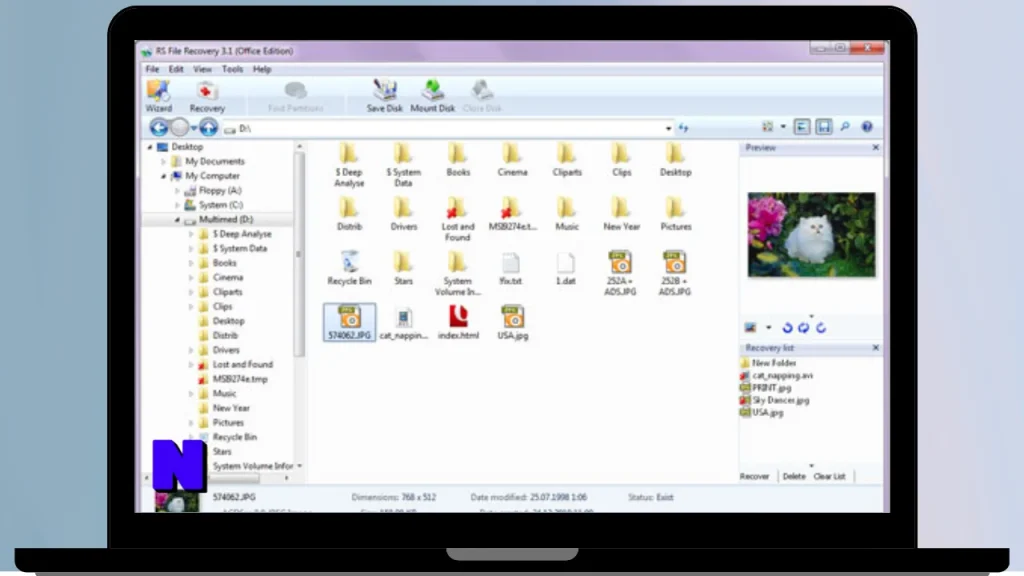The image size is (1024, 576).
Task: Open the Help menu
Action: coord(262,69)
